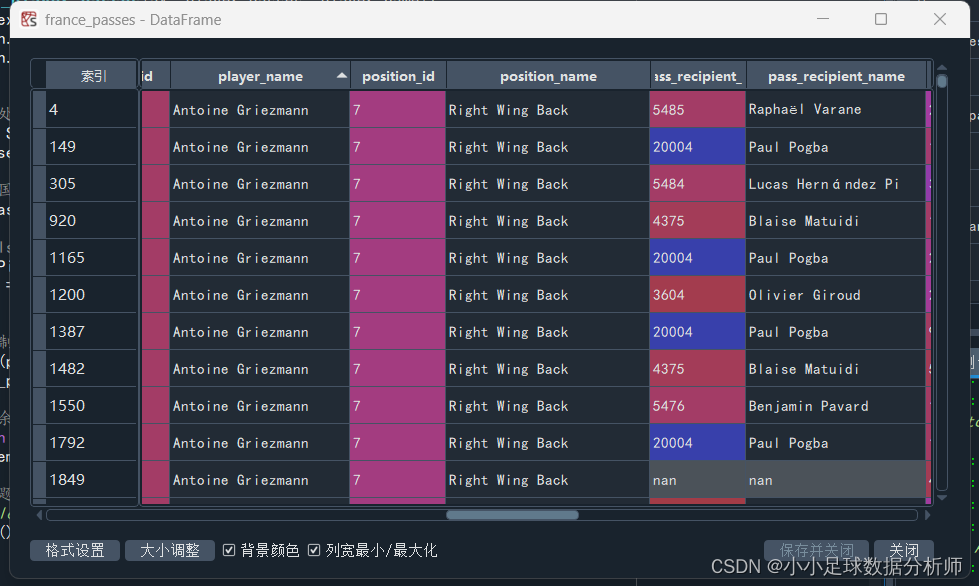Viewport: 979px width, 586px height.
Task: Click recipient id 4375 in row 920
Action: coord(697,221)
